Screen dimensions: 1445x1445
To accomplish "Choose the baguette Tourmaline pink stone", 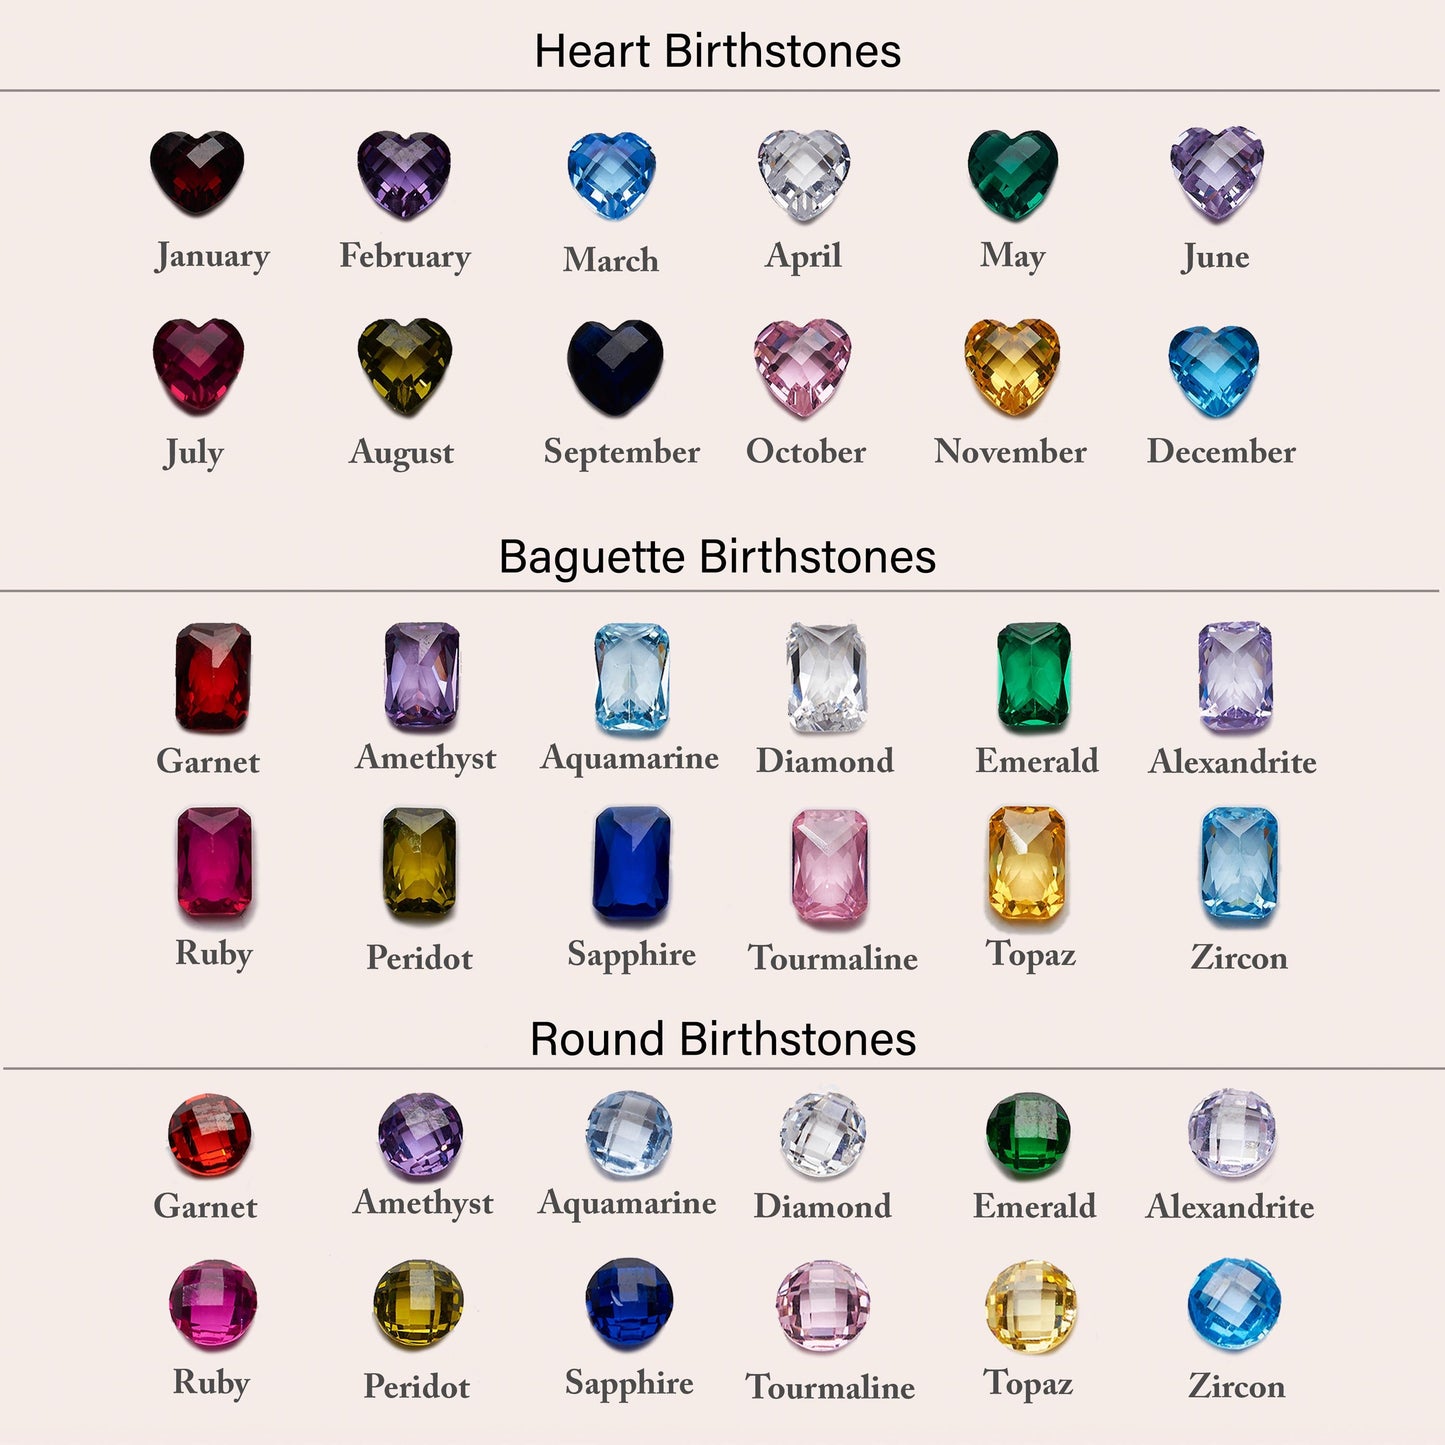I will (x=829, y=866).
